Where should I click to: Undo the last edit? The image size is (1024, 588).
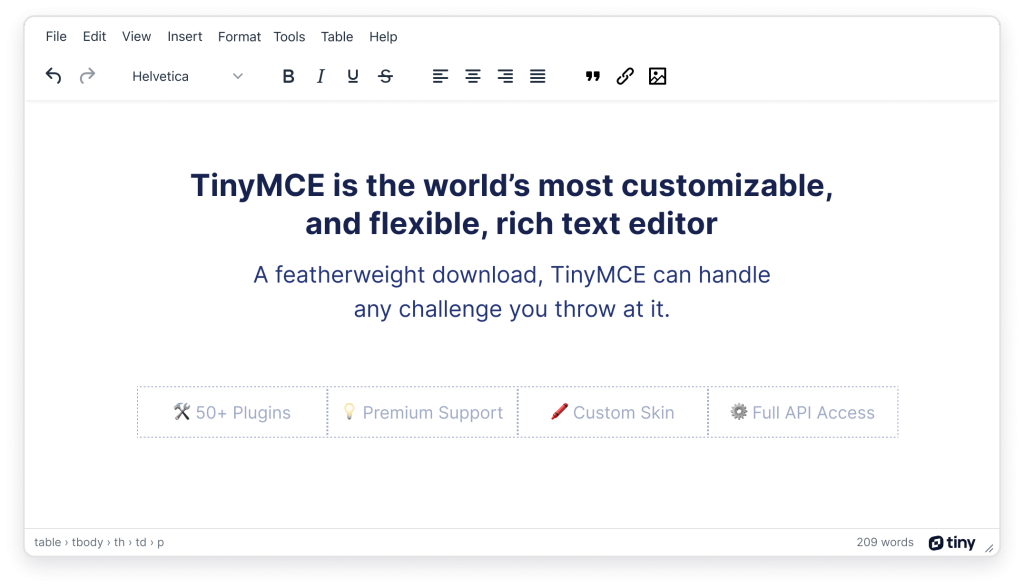54,76
